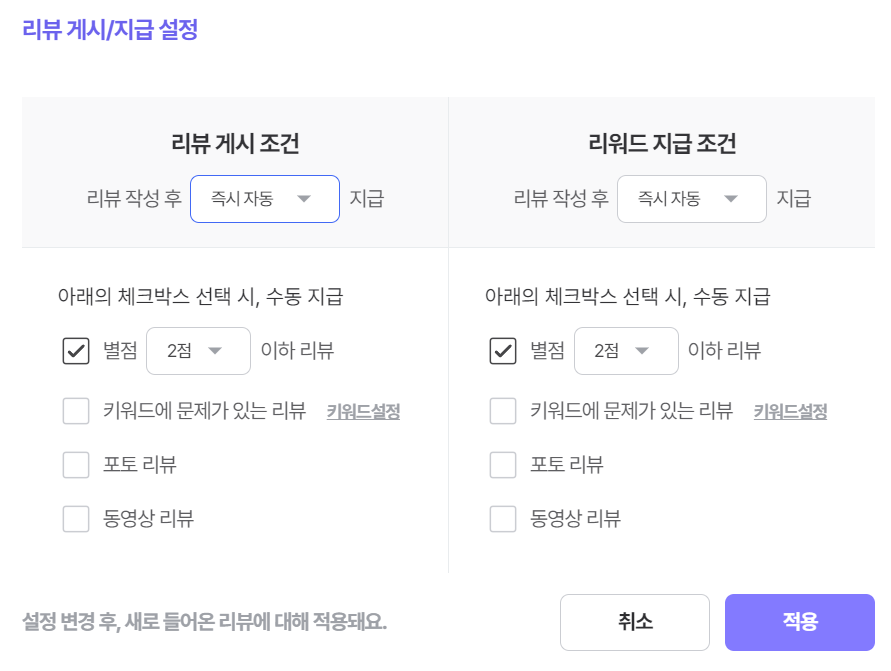The width and height of the screenshot is (891, 671).
Task: Enable 포토 리뷰 checkbox in right column
Action: 503,465
